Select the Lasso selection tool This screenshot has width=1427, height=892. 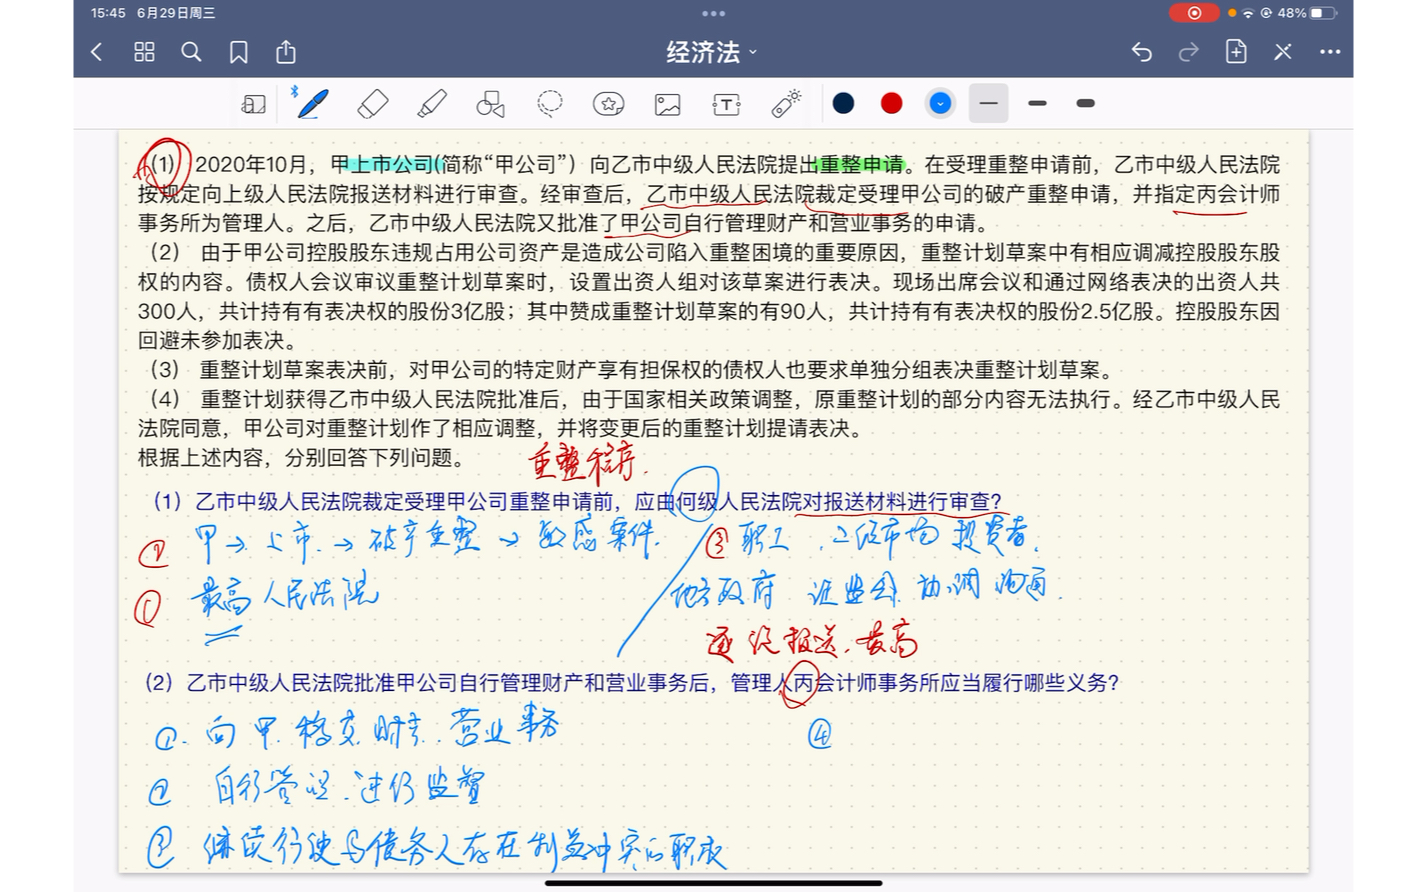click(x=550, y=103)
